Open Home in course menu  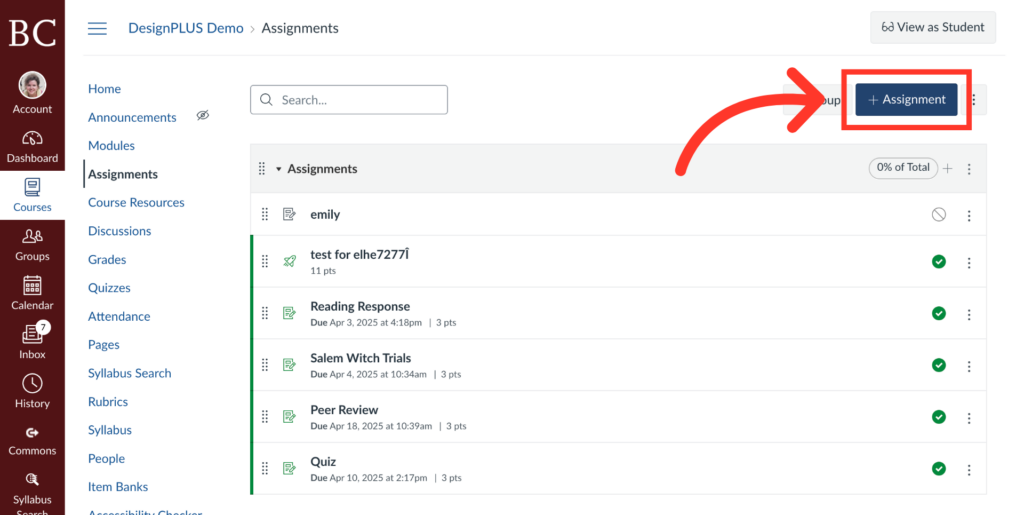coord(104,89)
